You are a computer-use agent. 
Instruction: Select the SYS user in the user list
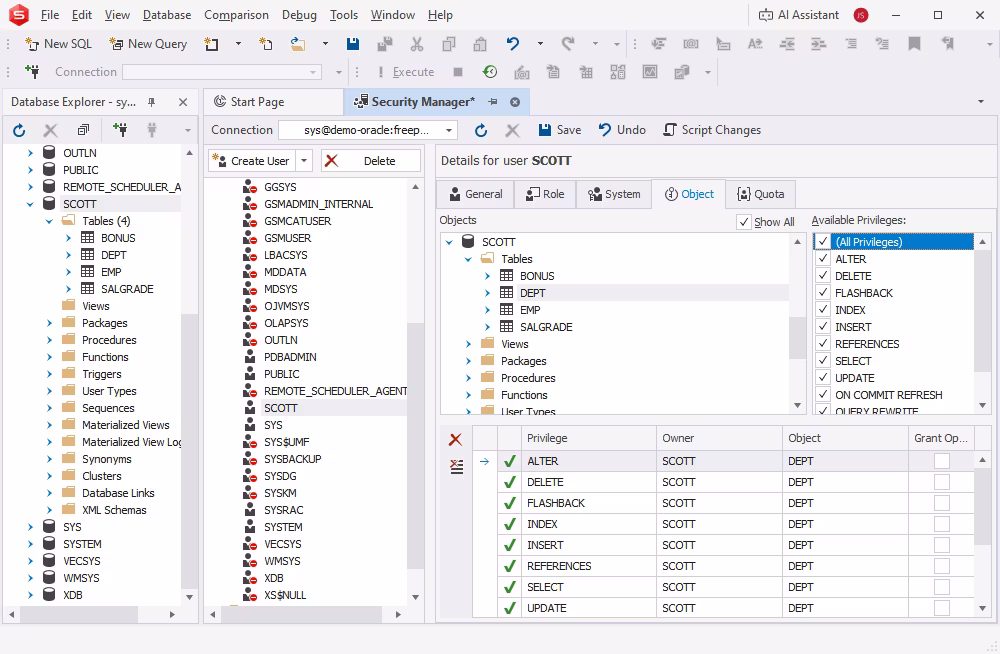pyautogui.click(x=273, y=425)
